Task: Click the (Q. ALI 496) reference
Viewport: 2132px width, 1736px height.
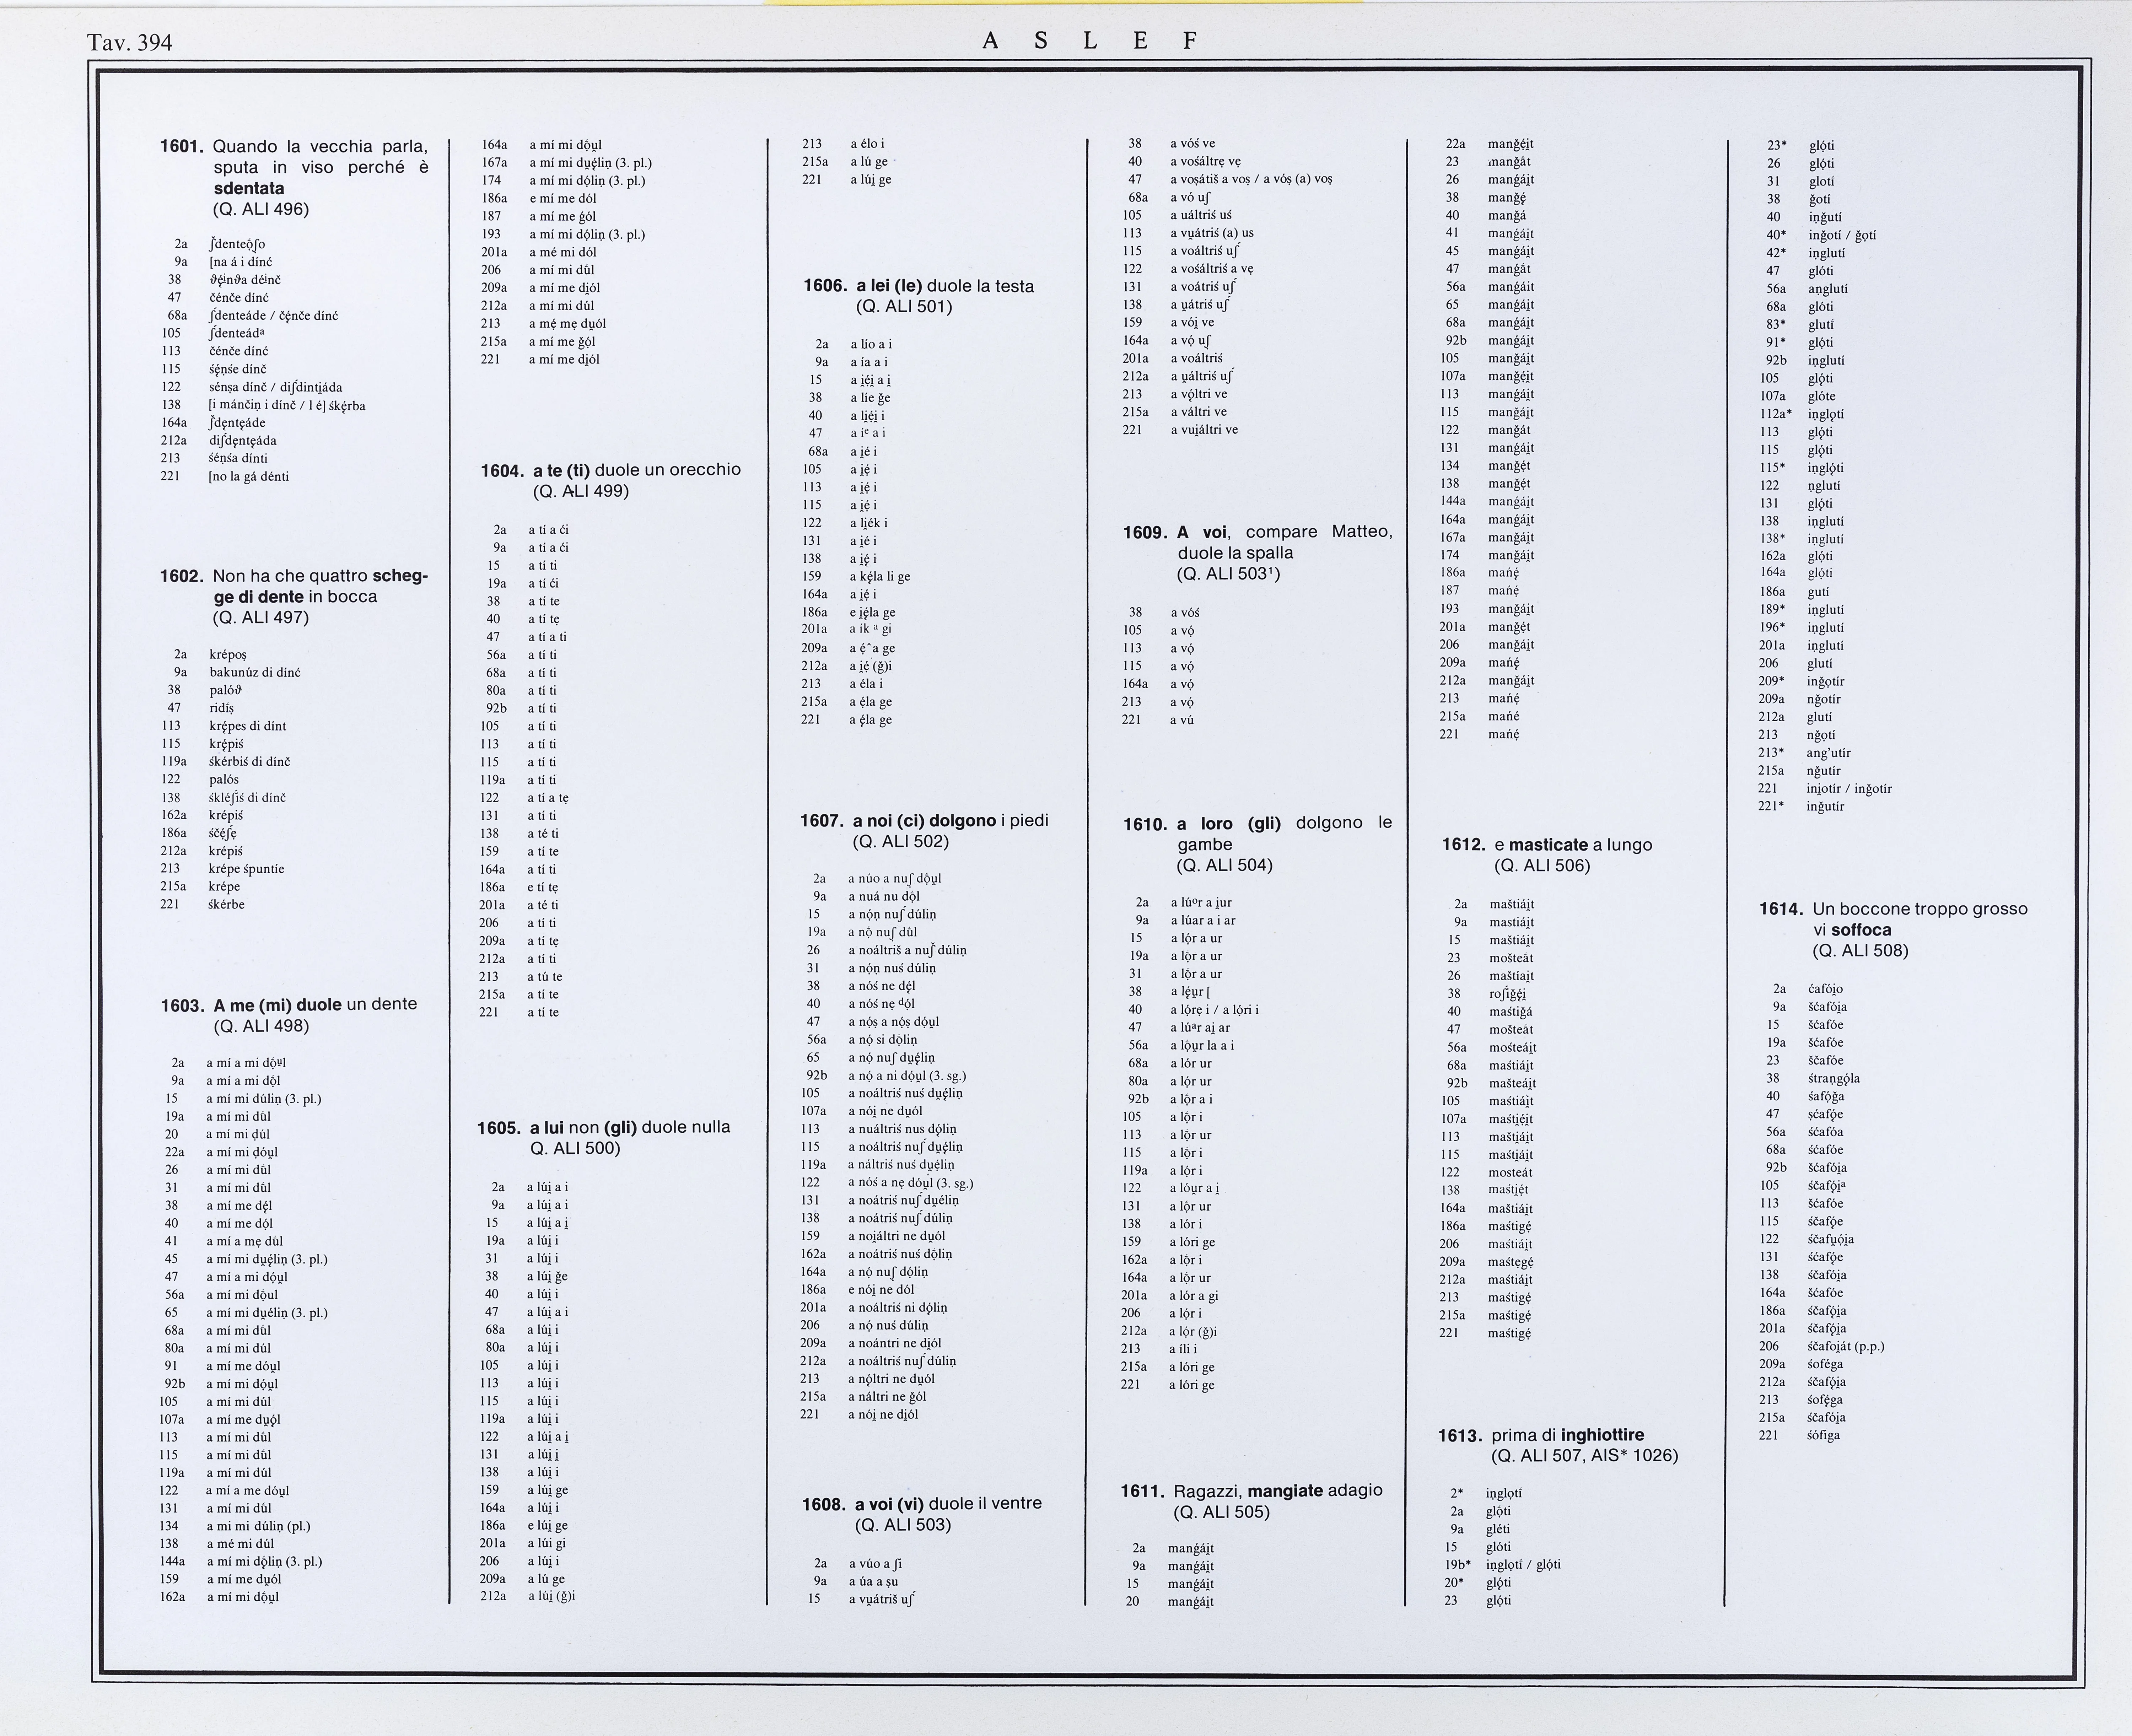Action: click(261, 209)
